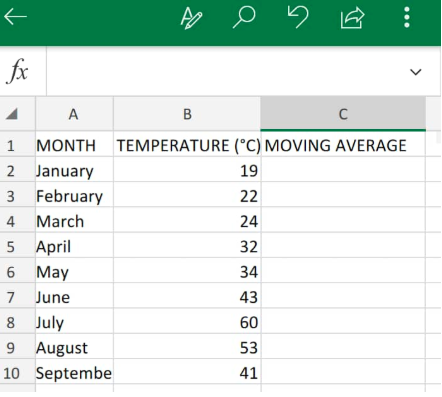
Task: Tap the fx insert function icon
Action: (17, 71)
